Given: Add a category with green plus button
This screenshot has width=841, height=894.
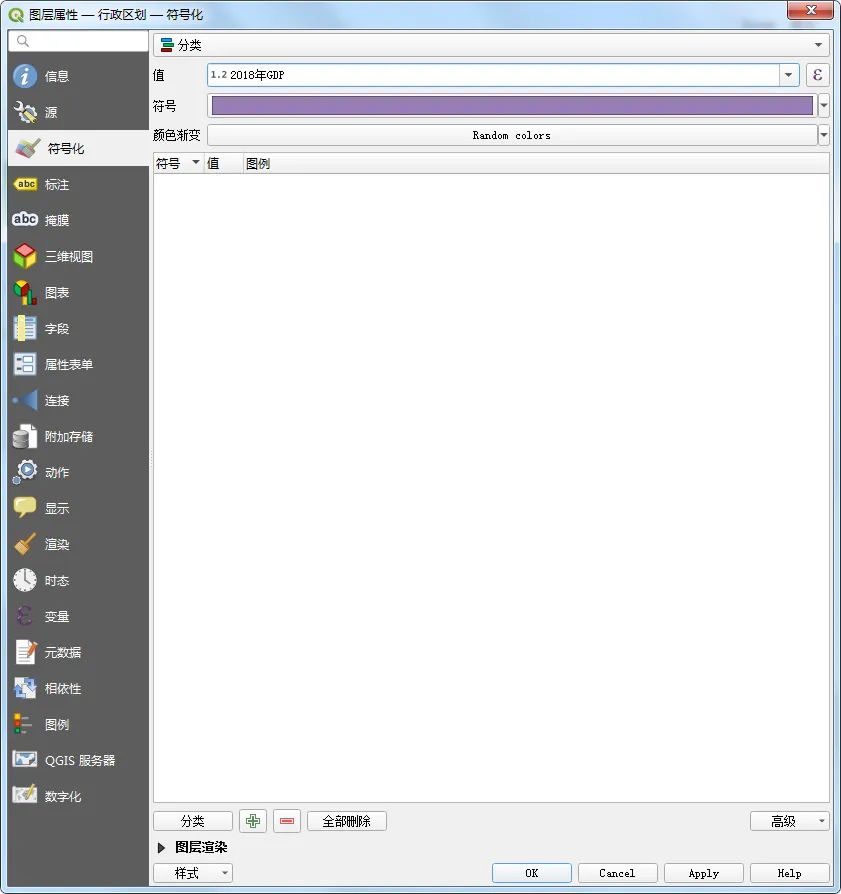Looking at the screenshot, I should tap(253, 821).
